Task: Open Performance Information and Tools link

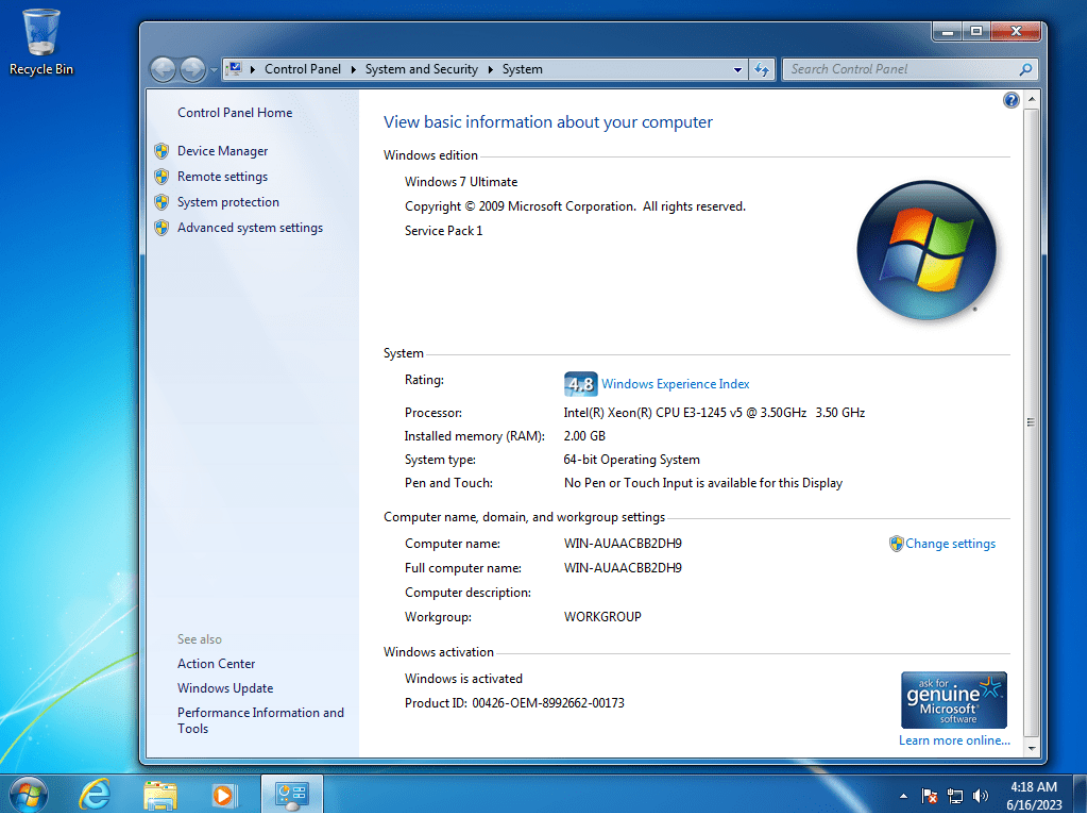Action: 260,720
